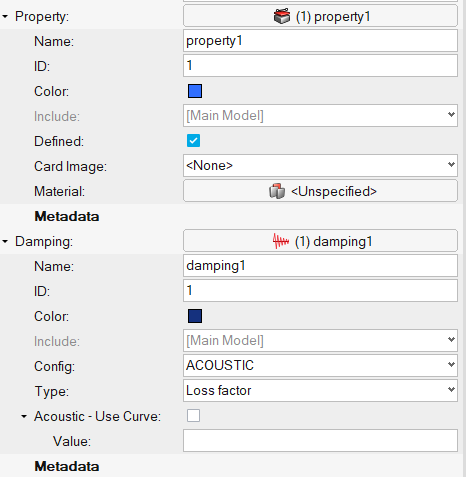Open the blue Property color swatch
The height and width of the screenshot is (477, 466).
pos(195,91)
